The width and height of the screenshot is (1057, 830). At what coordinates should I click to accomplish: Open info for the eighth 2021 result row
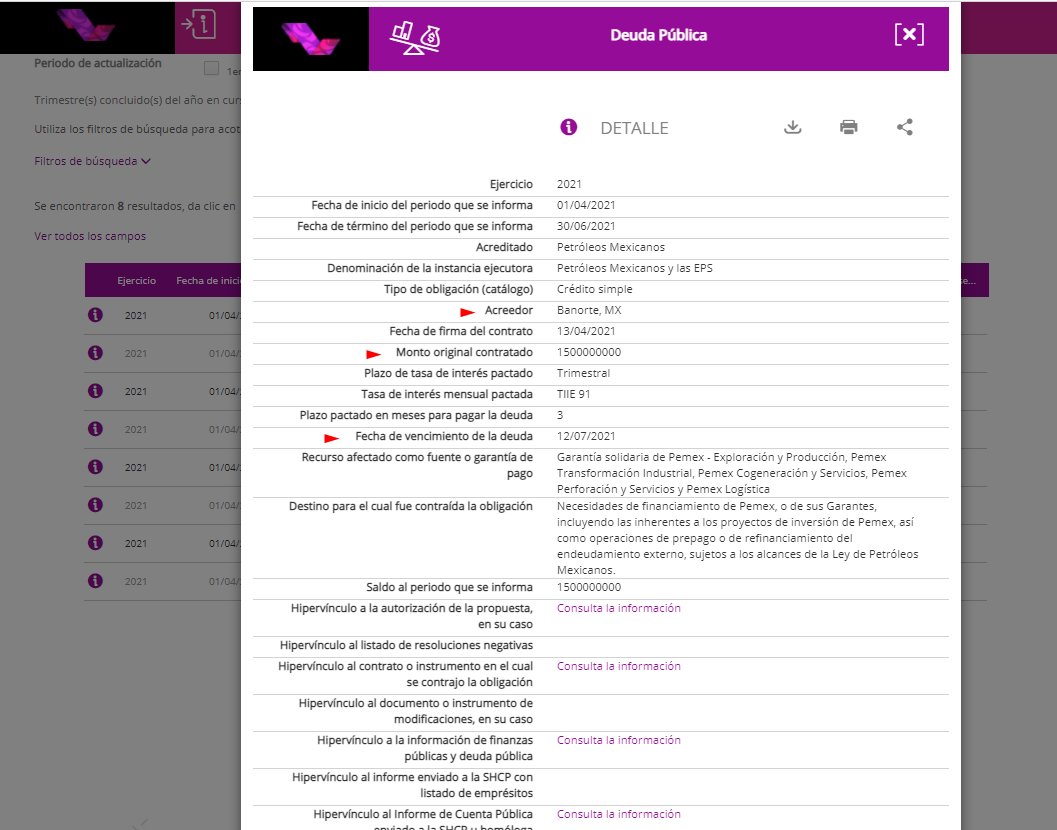(x=95, y=581)
